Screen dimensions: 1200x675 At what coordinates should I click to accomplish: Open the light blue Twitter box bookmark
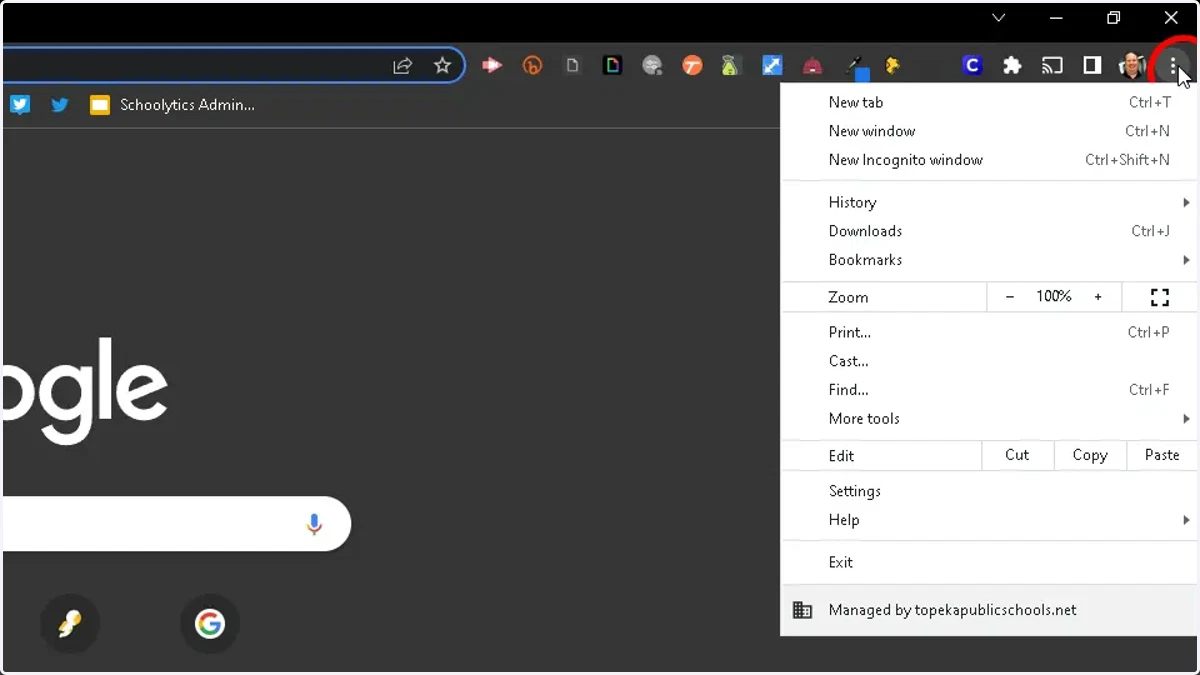[x=20, y=104]
